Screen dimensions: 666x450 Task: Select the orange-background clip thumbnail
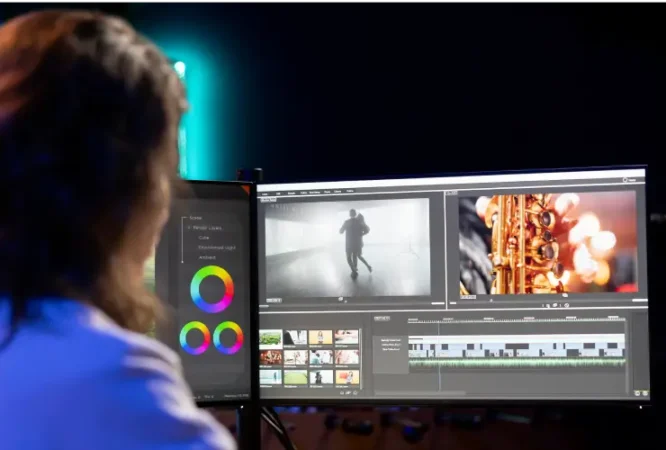(347, 377)
